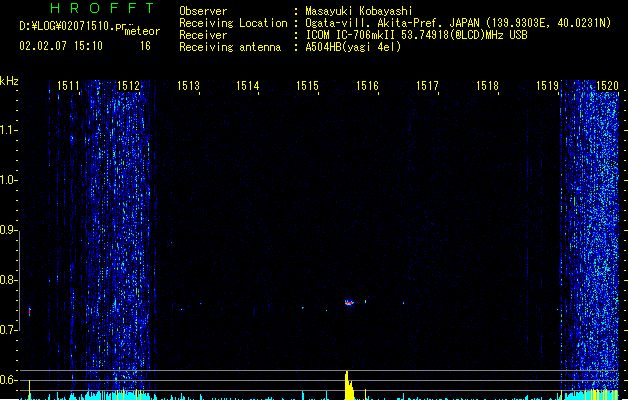Click the Receiving antenna field label
629x400 pixels.
pyautogui.click(x=230, y=47)
